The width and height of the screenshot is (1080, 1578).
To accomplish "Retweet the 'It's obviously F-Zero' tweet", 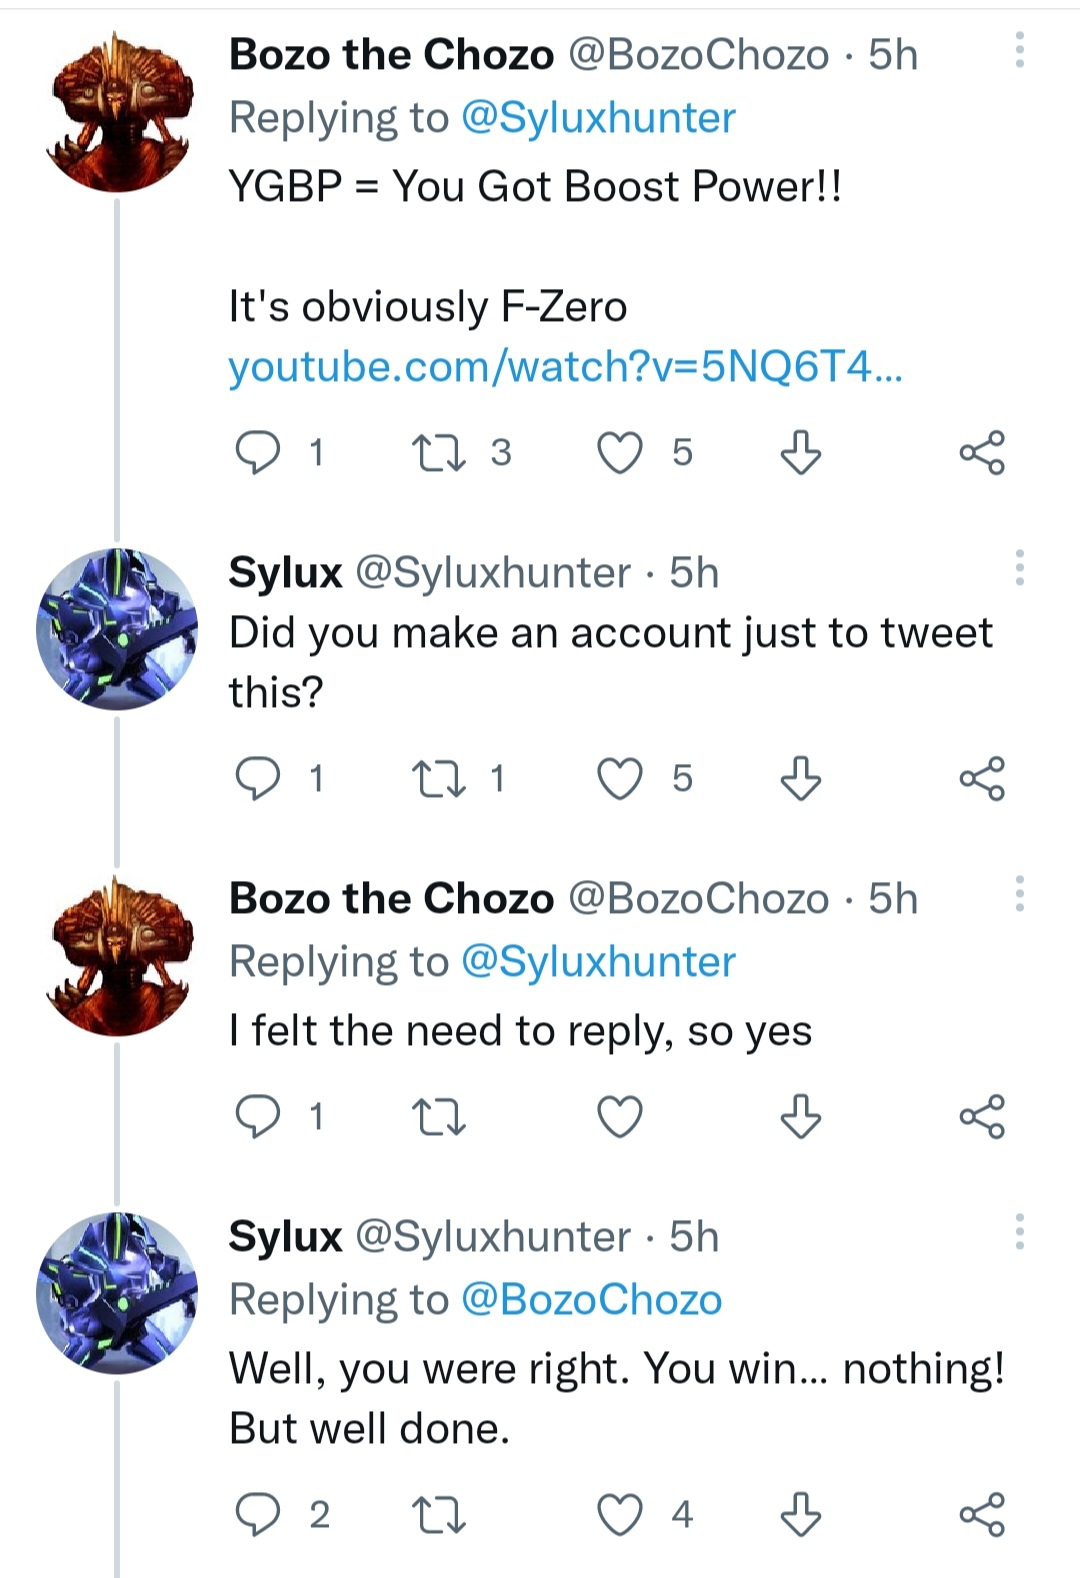I will [x=439, y=453].
